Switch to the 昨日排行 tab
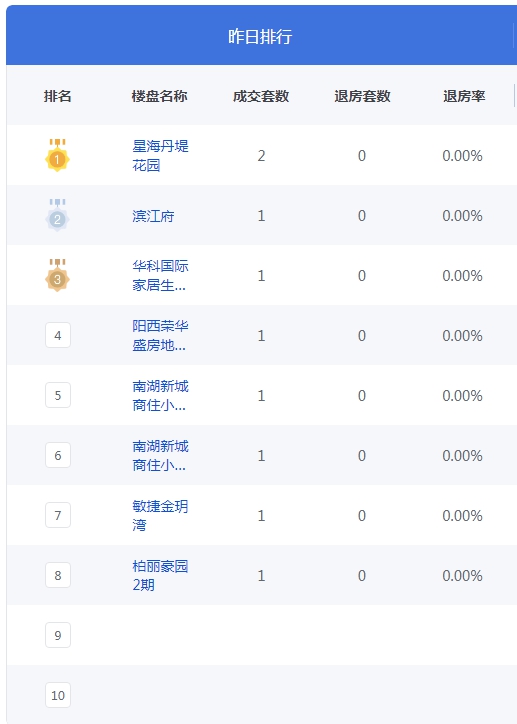This screenshot has width=517, height=724. [260, 36]
